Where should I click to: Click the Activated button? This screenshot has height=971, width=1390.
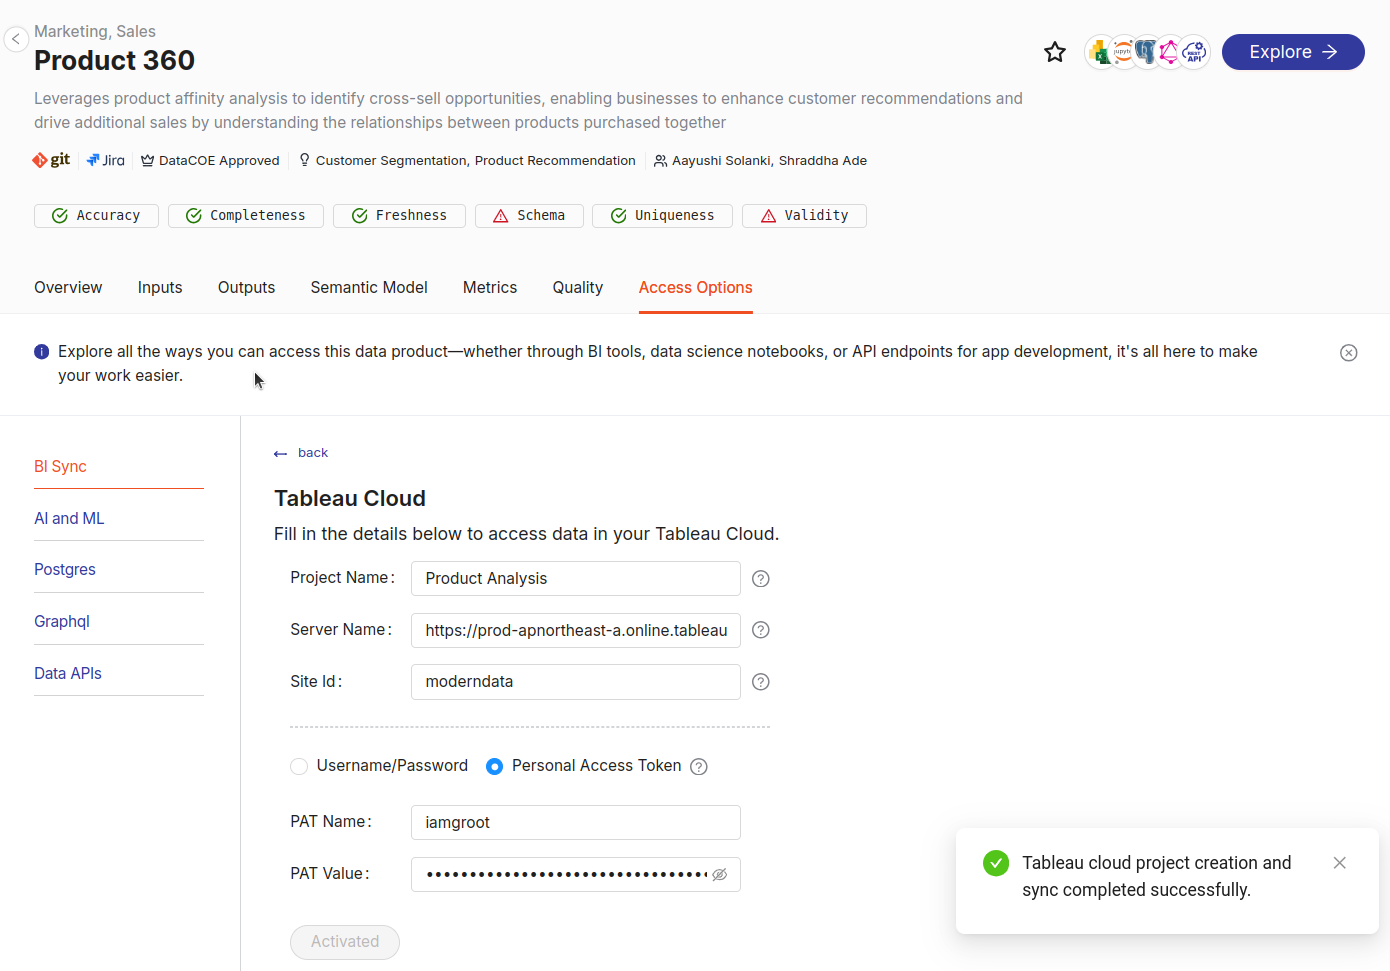point(345,942)
